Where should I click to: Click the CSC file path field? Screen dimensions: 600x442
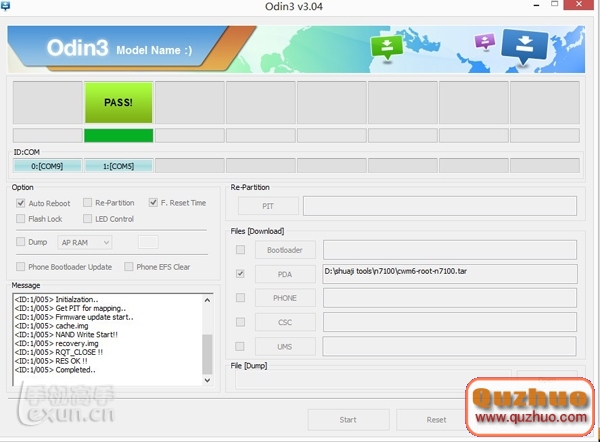(x=450, y=322)
